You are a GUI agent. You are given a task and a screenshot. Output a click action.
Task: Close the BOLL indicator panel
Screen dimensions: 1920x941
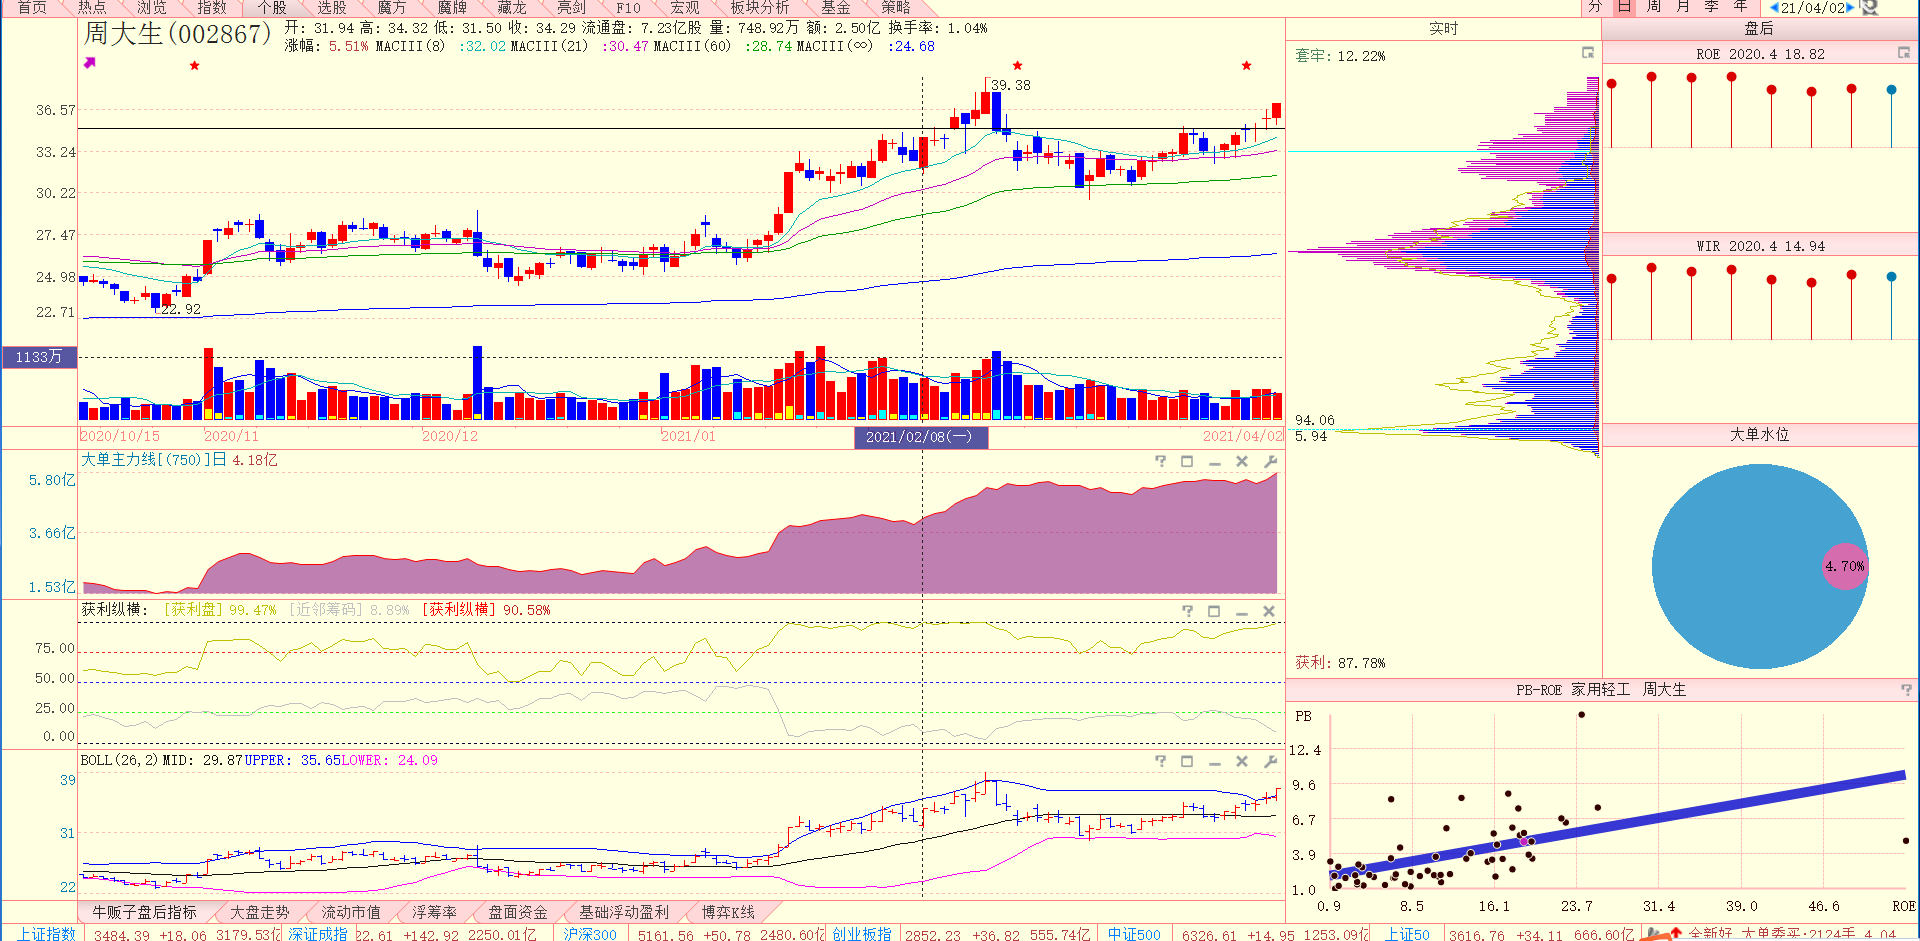1242,761
